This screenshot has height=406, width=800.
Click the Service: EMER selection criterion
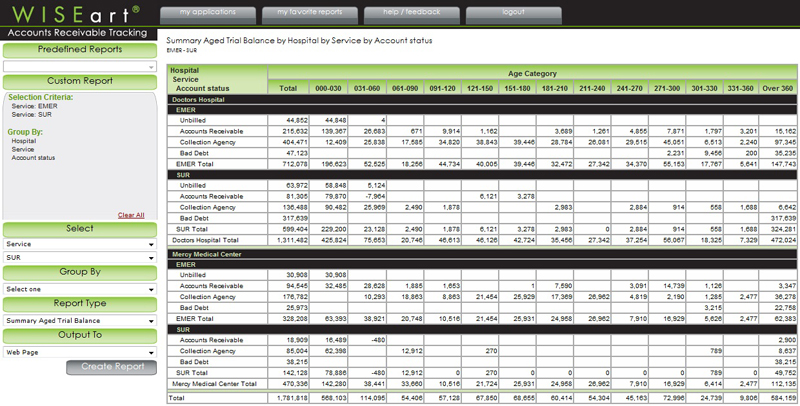pos(35,107)
